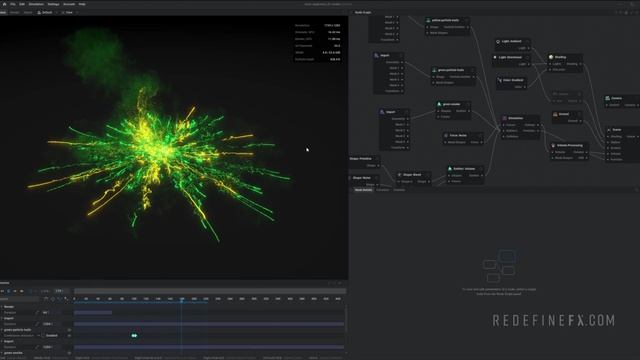Collapse the green particle trails timeline group

(x=2, y=330)
